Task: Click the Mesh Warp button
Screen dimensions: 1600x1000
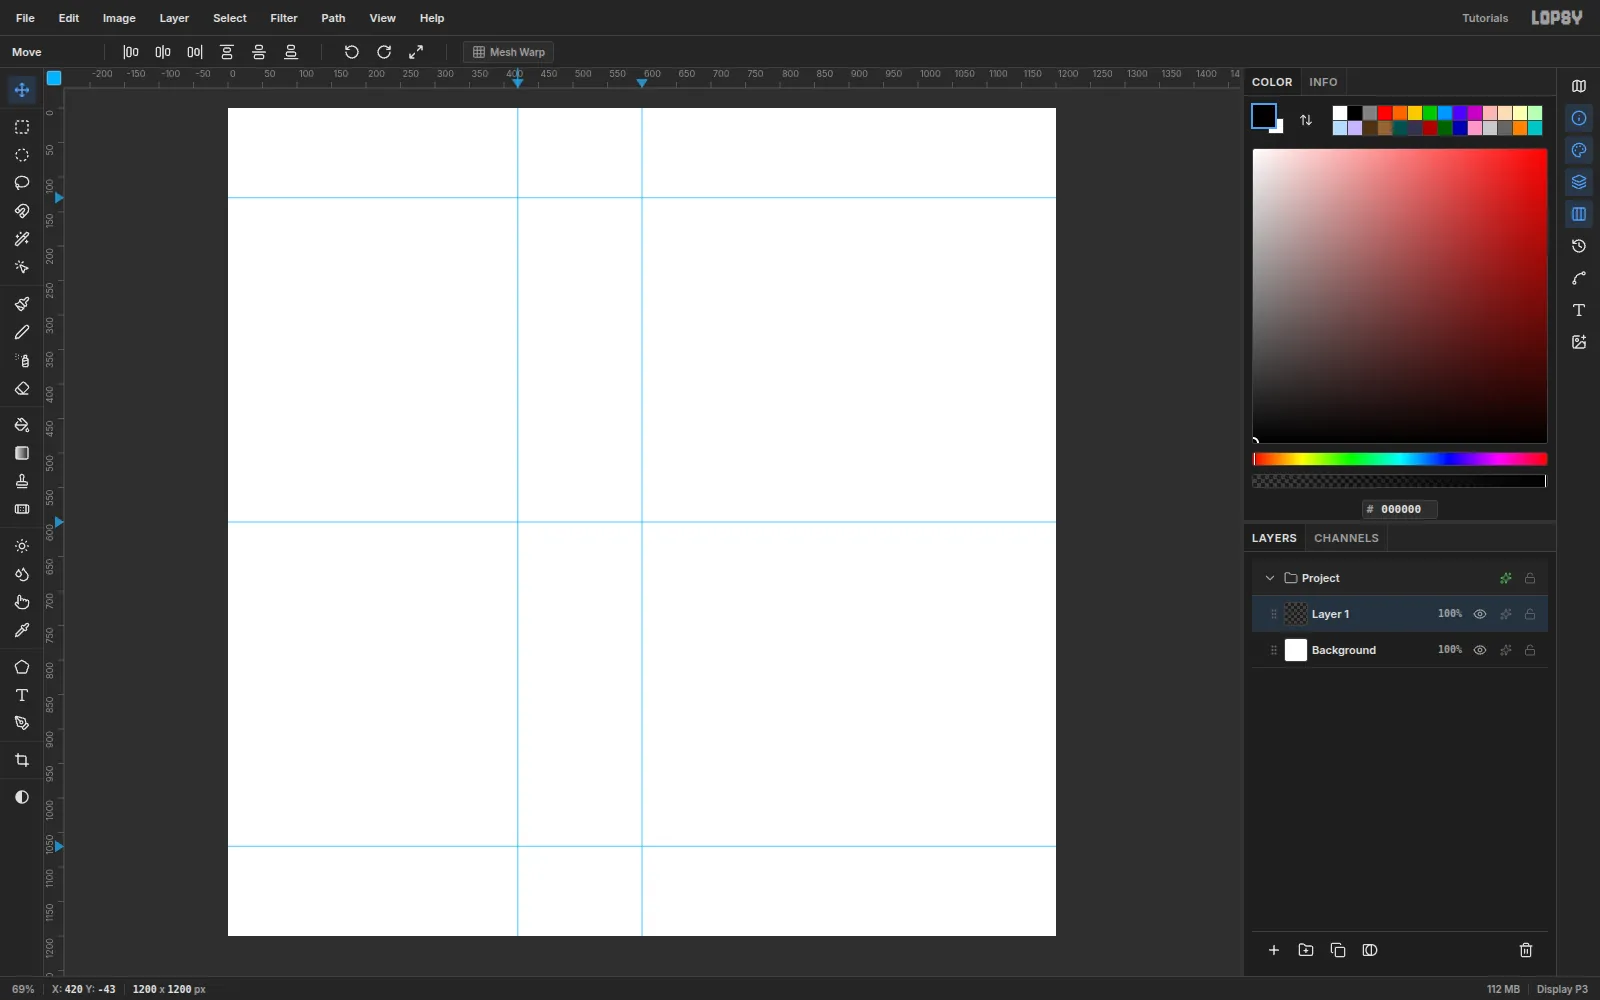Action: click(x=509, y=52)
